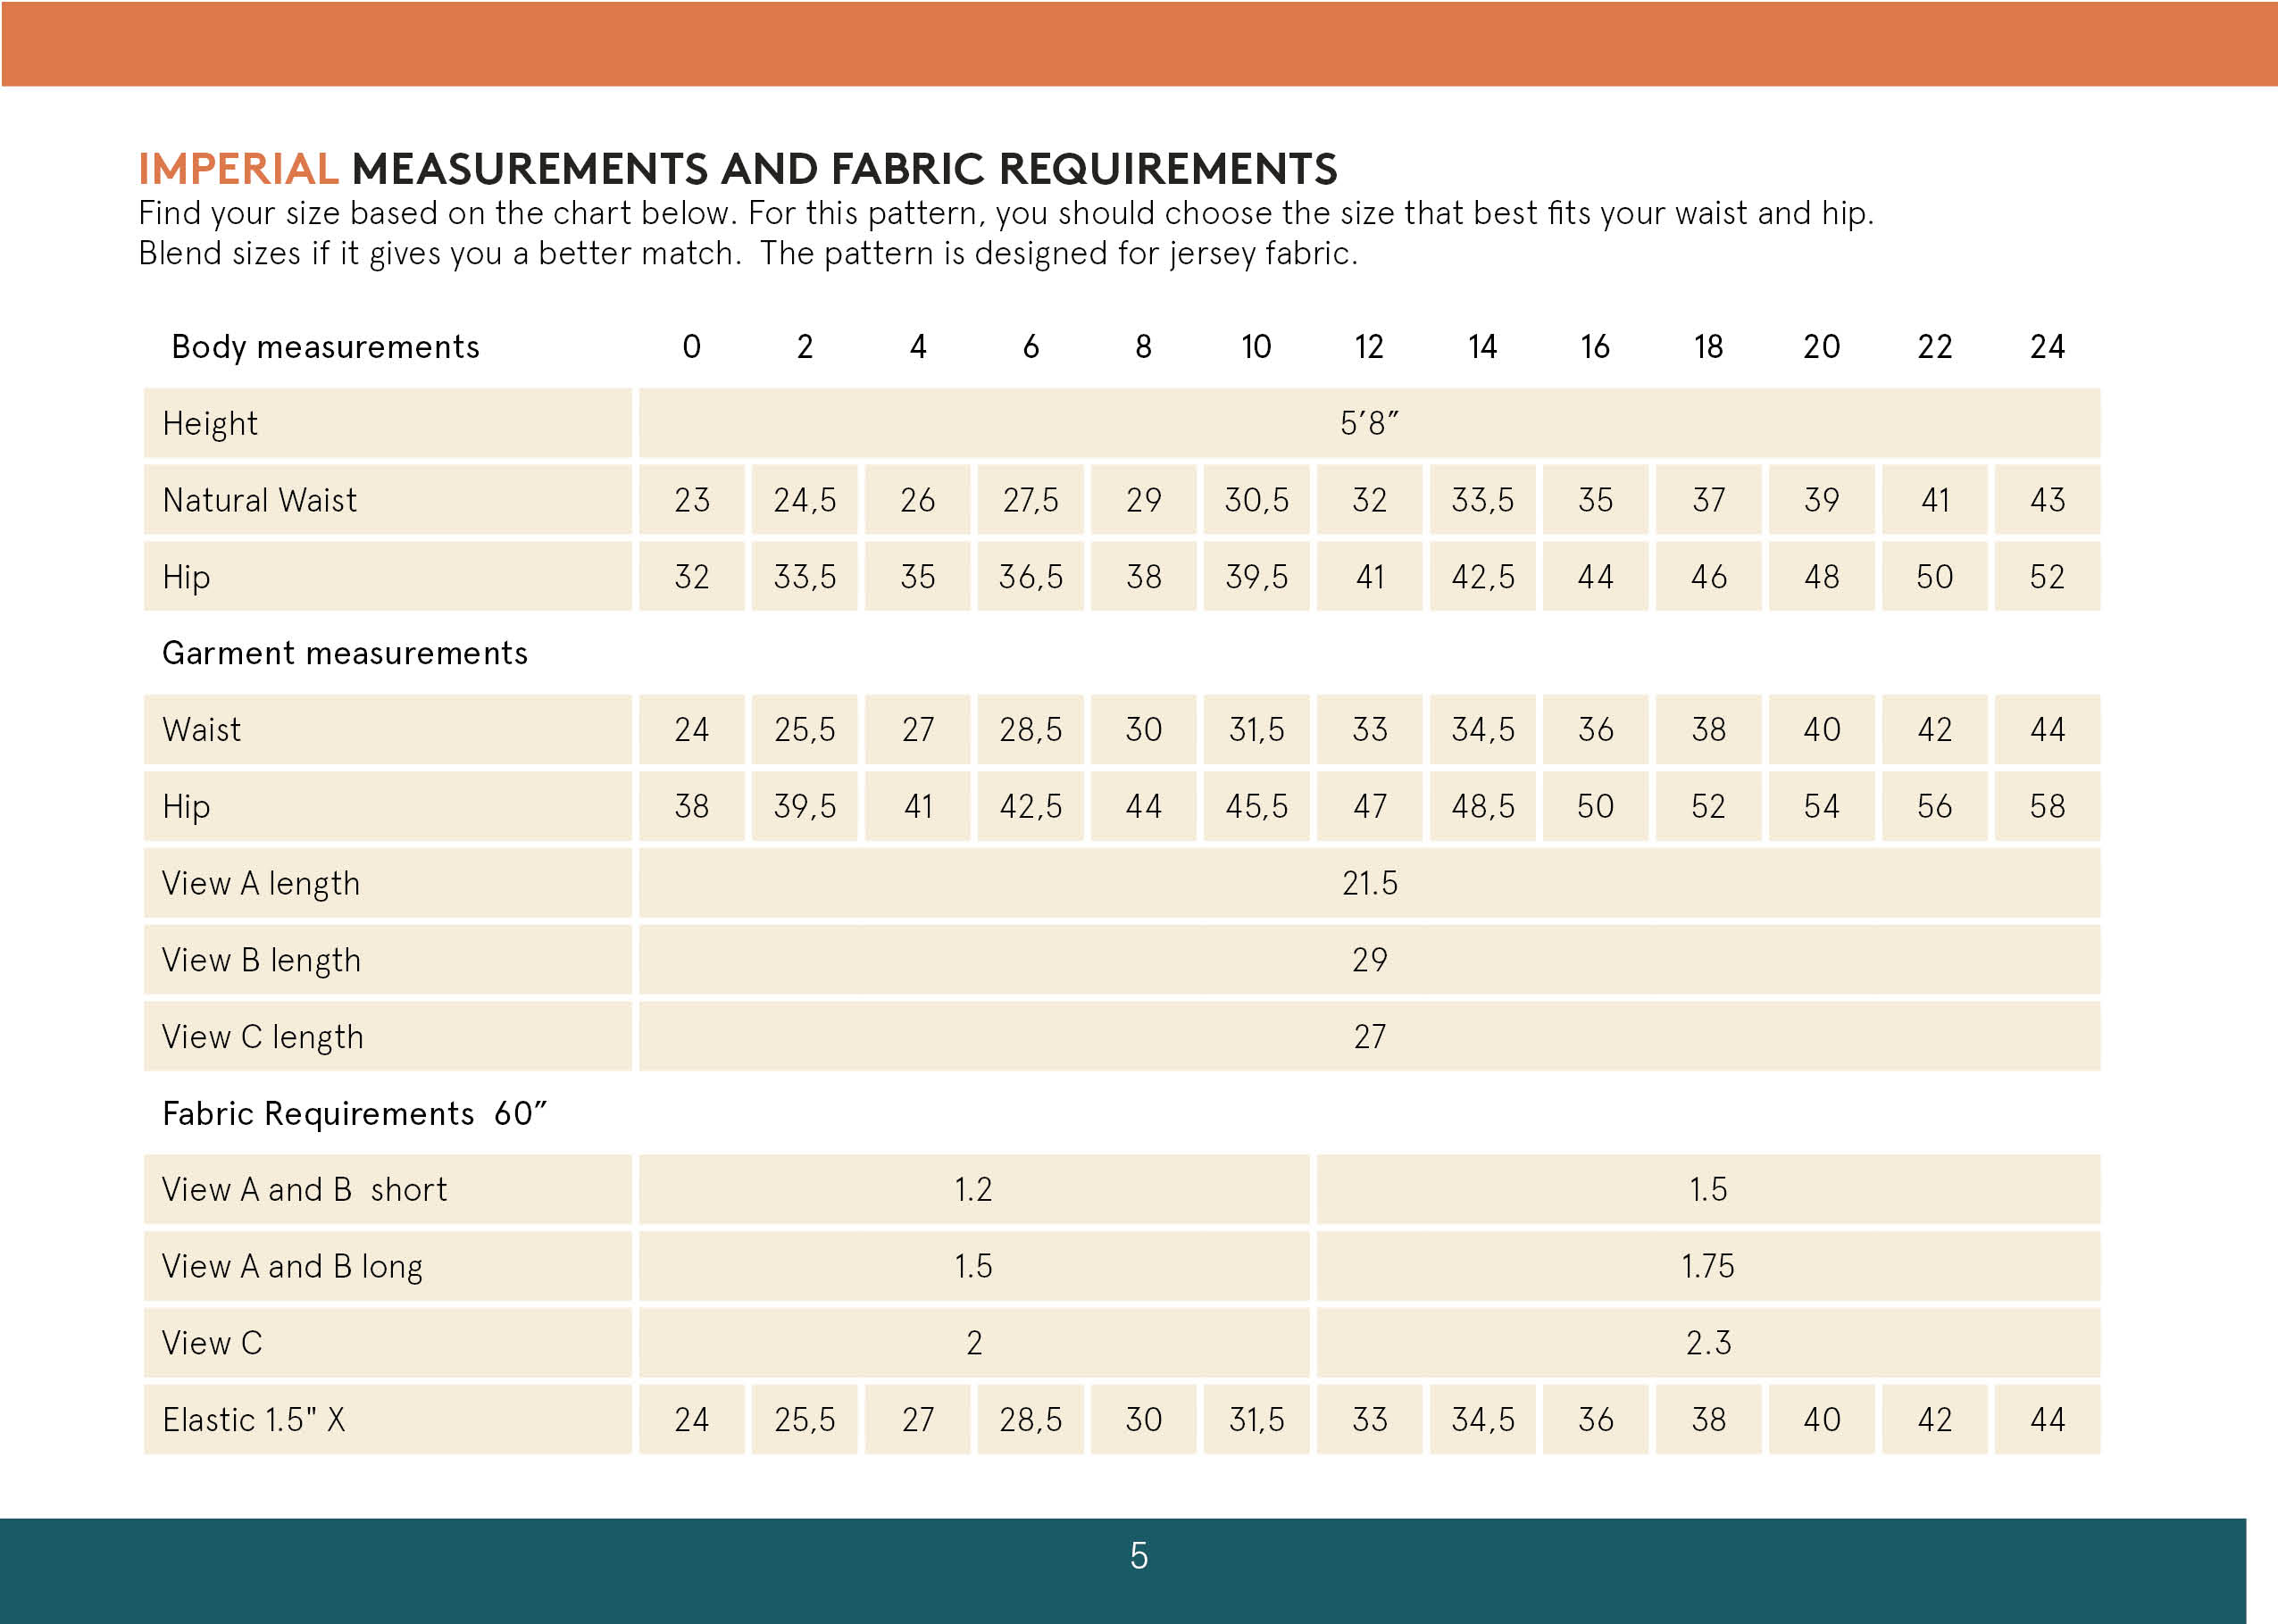Click size column header 0
2278x1624 pixels.
coord(692,347)
